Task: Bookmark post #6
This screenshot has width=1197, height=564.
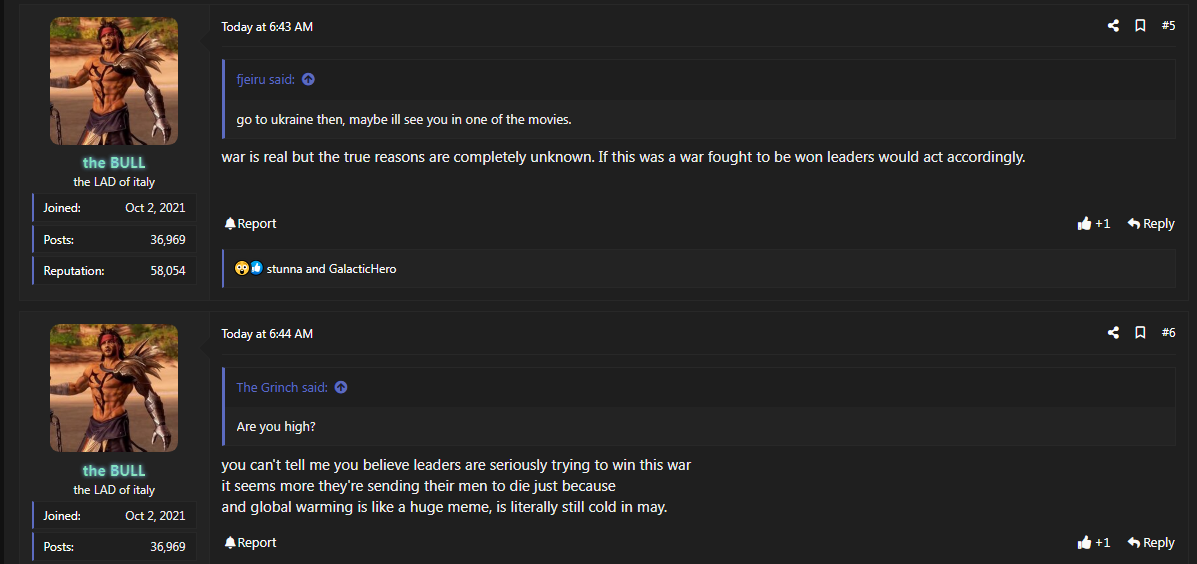Action: click(x=1140, y=333)
